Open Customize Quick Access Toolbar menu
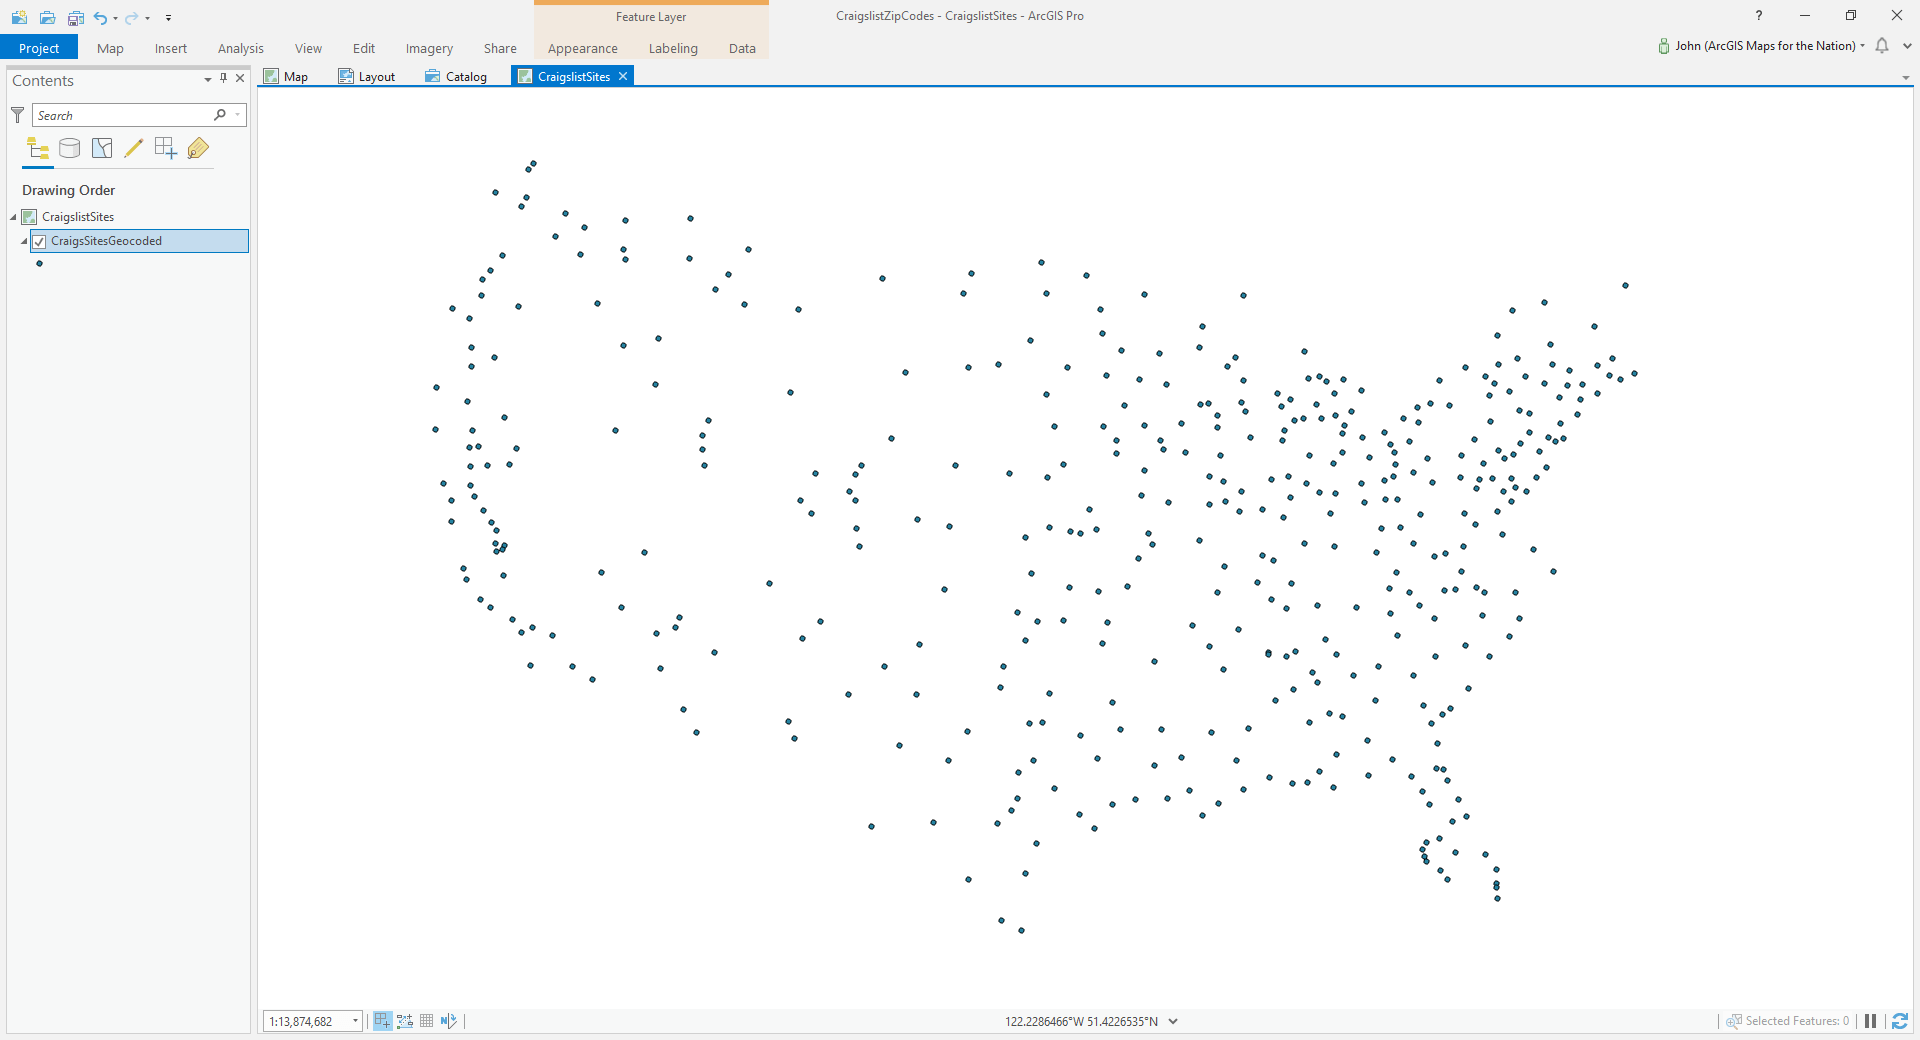The height and width of the screenshot is (1040, 1920). click(x=168, y=18)
